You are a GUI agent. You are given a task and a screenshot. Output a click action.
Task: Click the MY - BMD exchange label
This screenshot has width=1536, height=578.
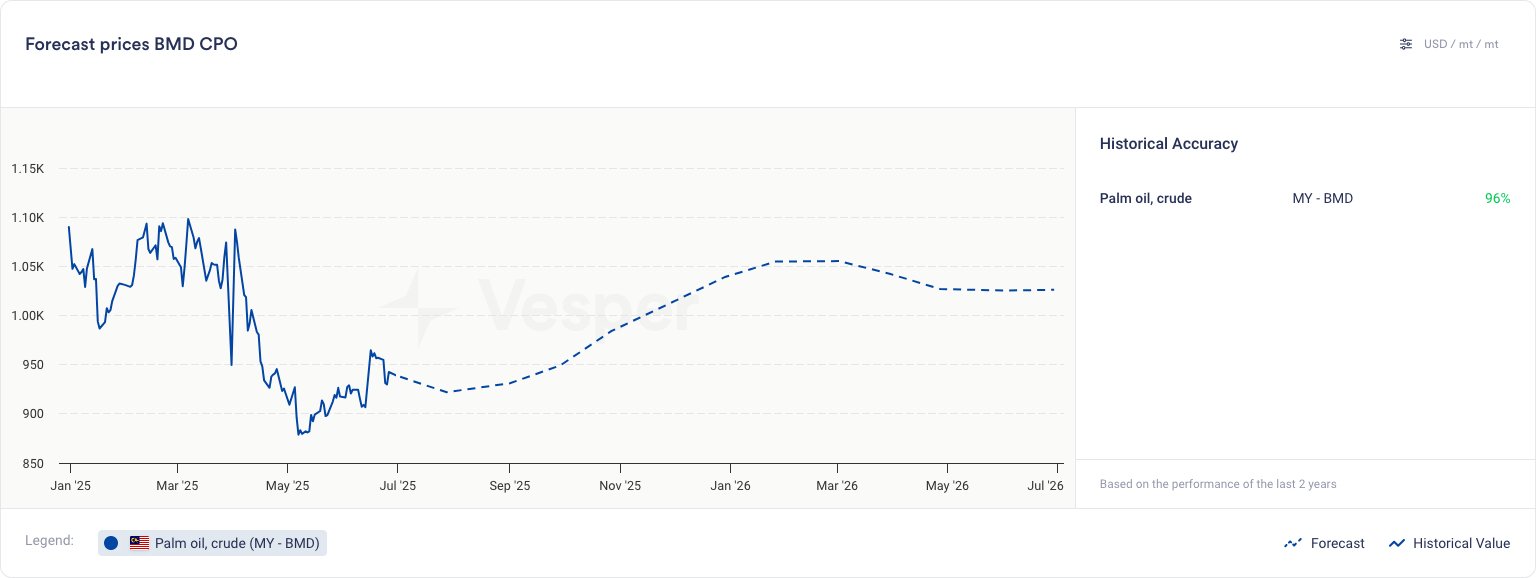(1322, 198)
